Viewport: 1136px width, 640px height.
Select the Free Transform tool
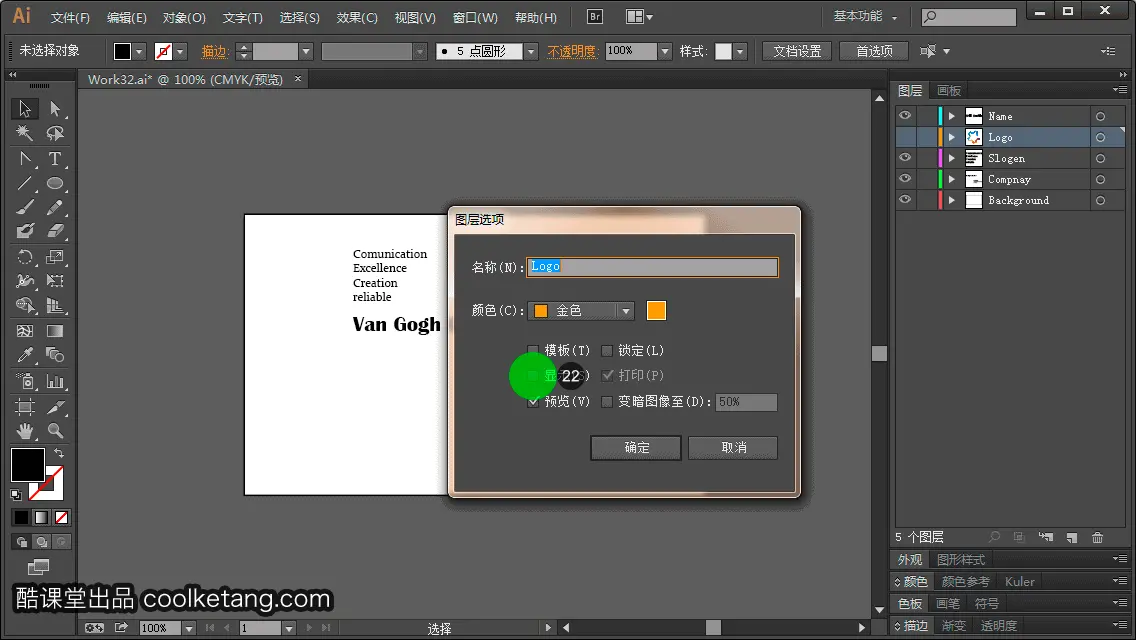55,281
